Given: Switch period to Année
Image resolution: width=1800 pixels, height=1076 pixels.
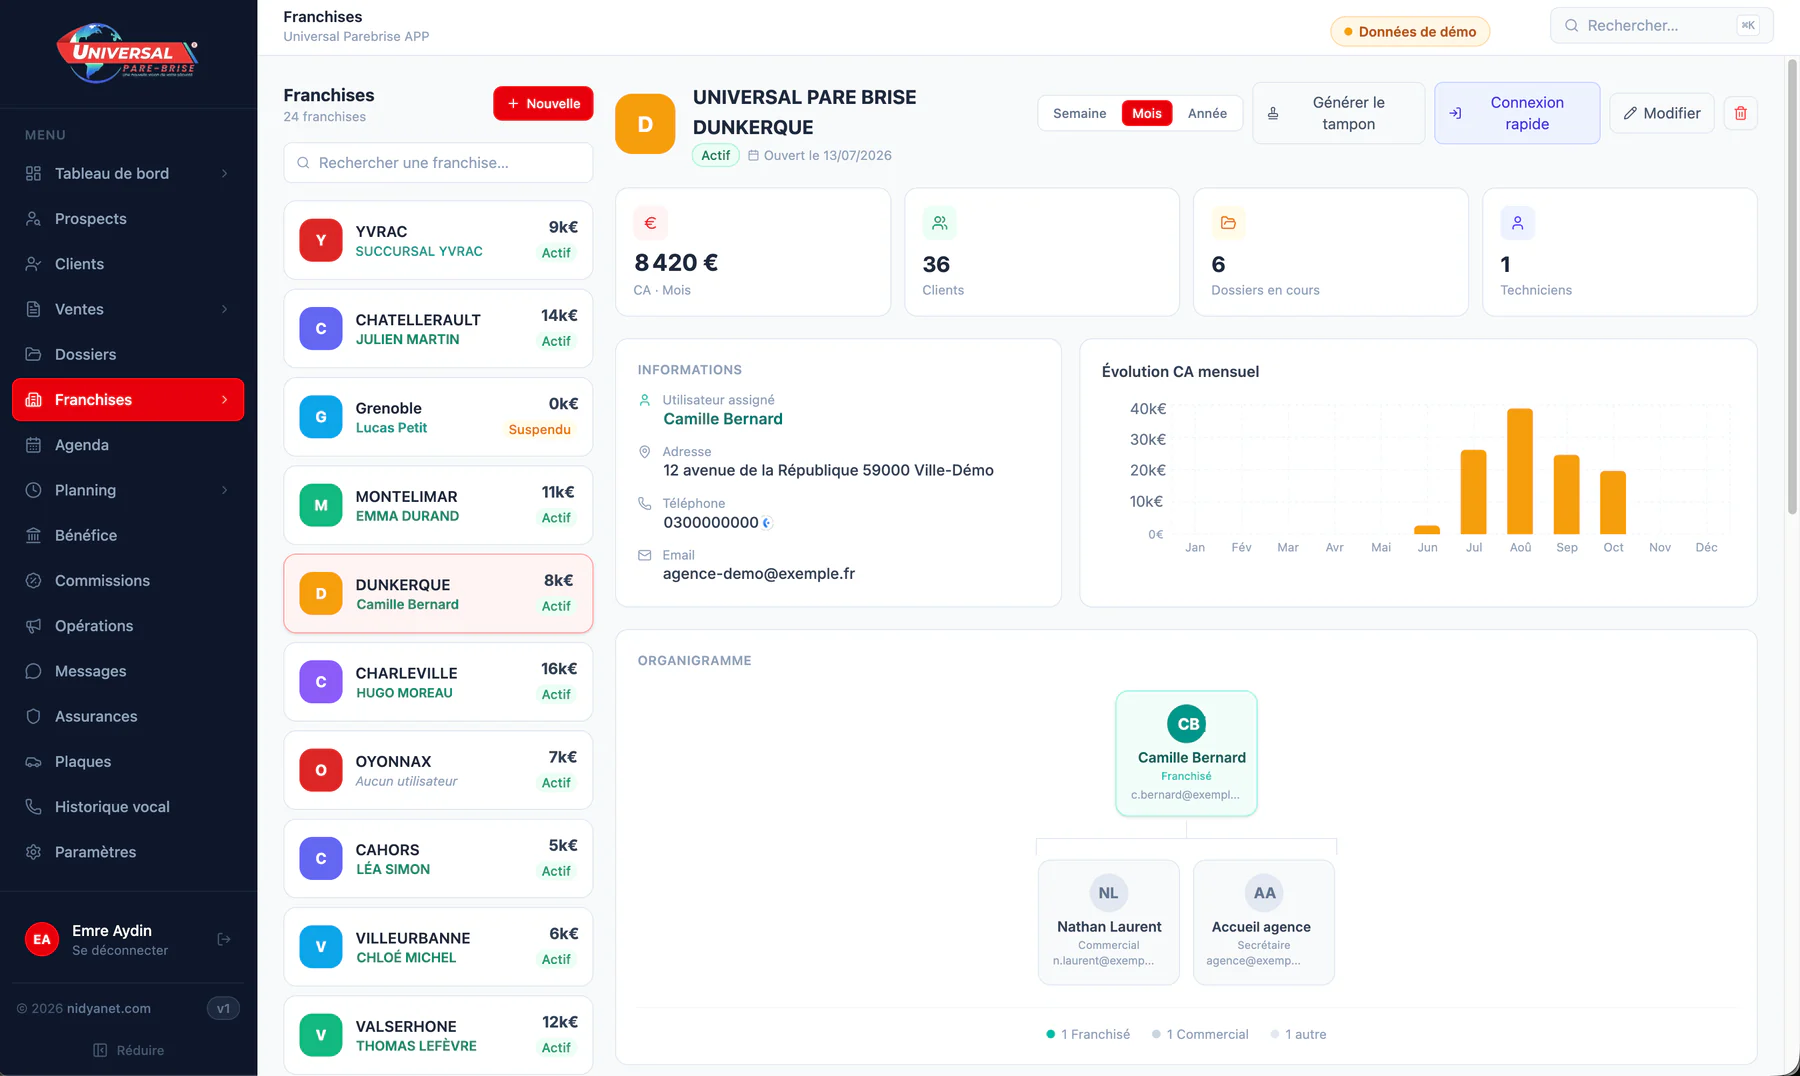Looking at the screenshot, I should pos(1207,113).
